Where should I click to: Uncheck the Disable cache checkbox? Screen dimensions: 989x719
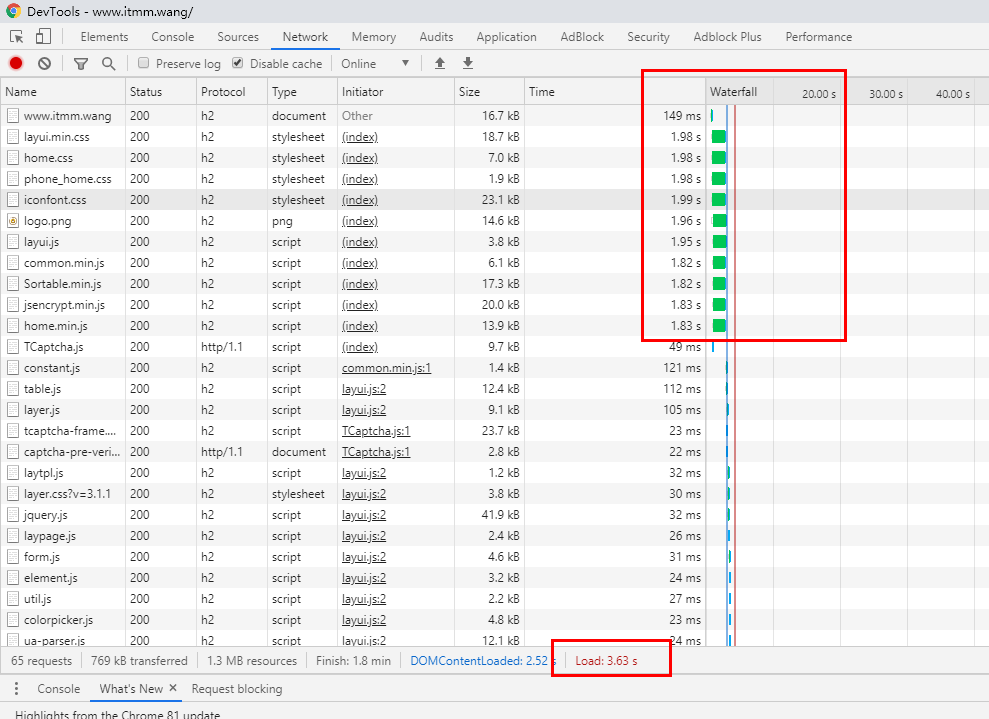tap(238, 63)
